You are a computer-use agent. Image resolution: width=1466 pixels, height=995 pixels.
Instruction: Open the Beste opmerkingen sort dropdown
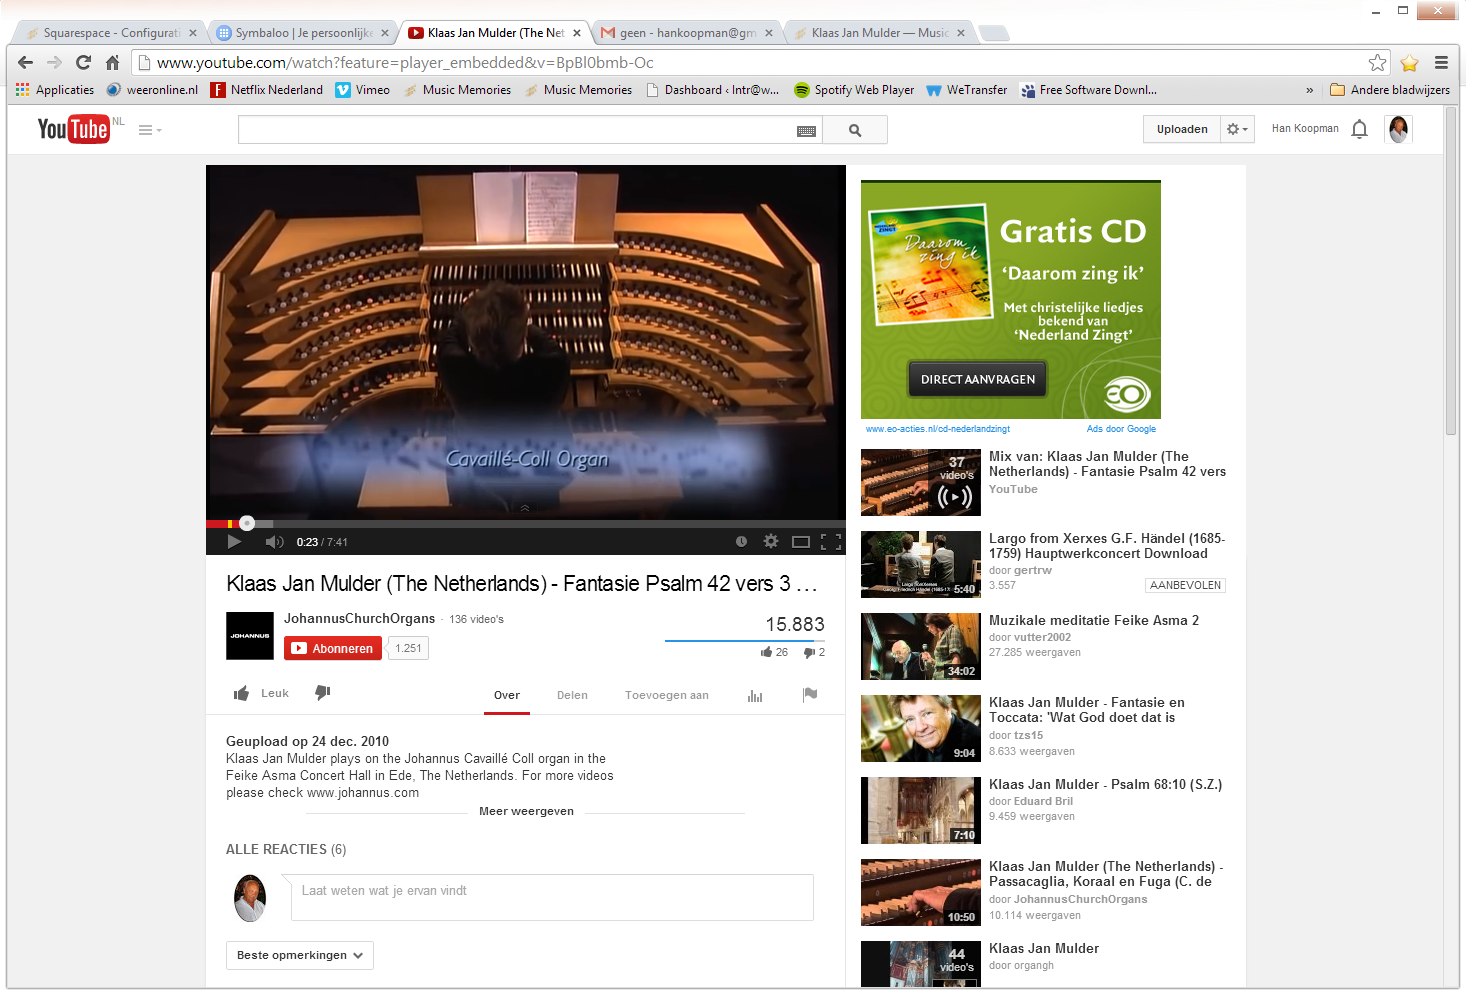(300, 955)
